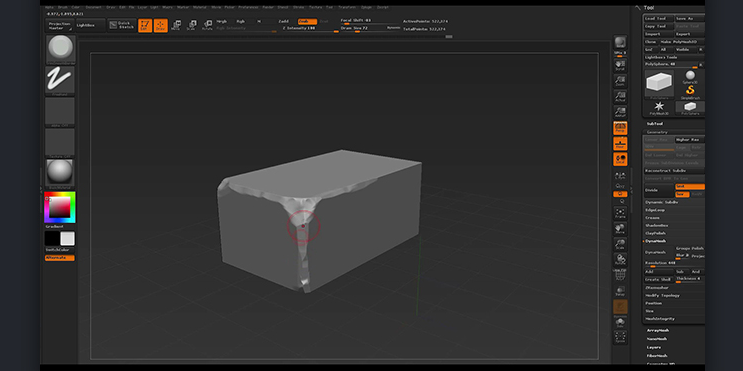The height and width of the screenshot is (371, 743).
Task: Click the black main color swatch
Action: coord(52,238)
